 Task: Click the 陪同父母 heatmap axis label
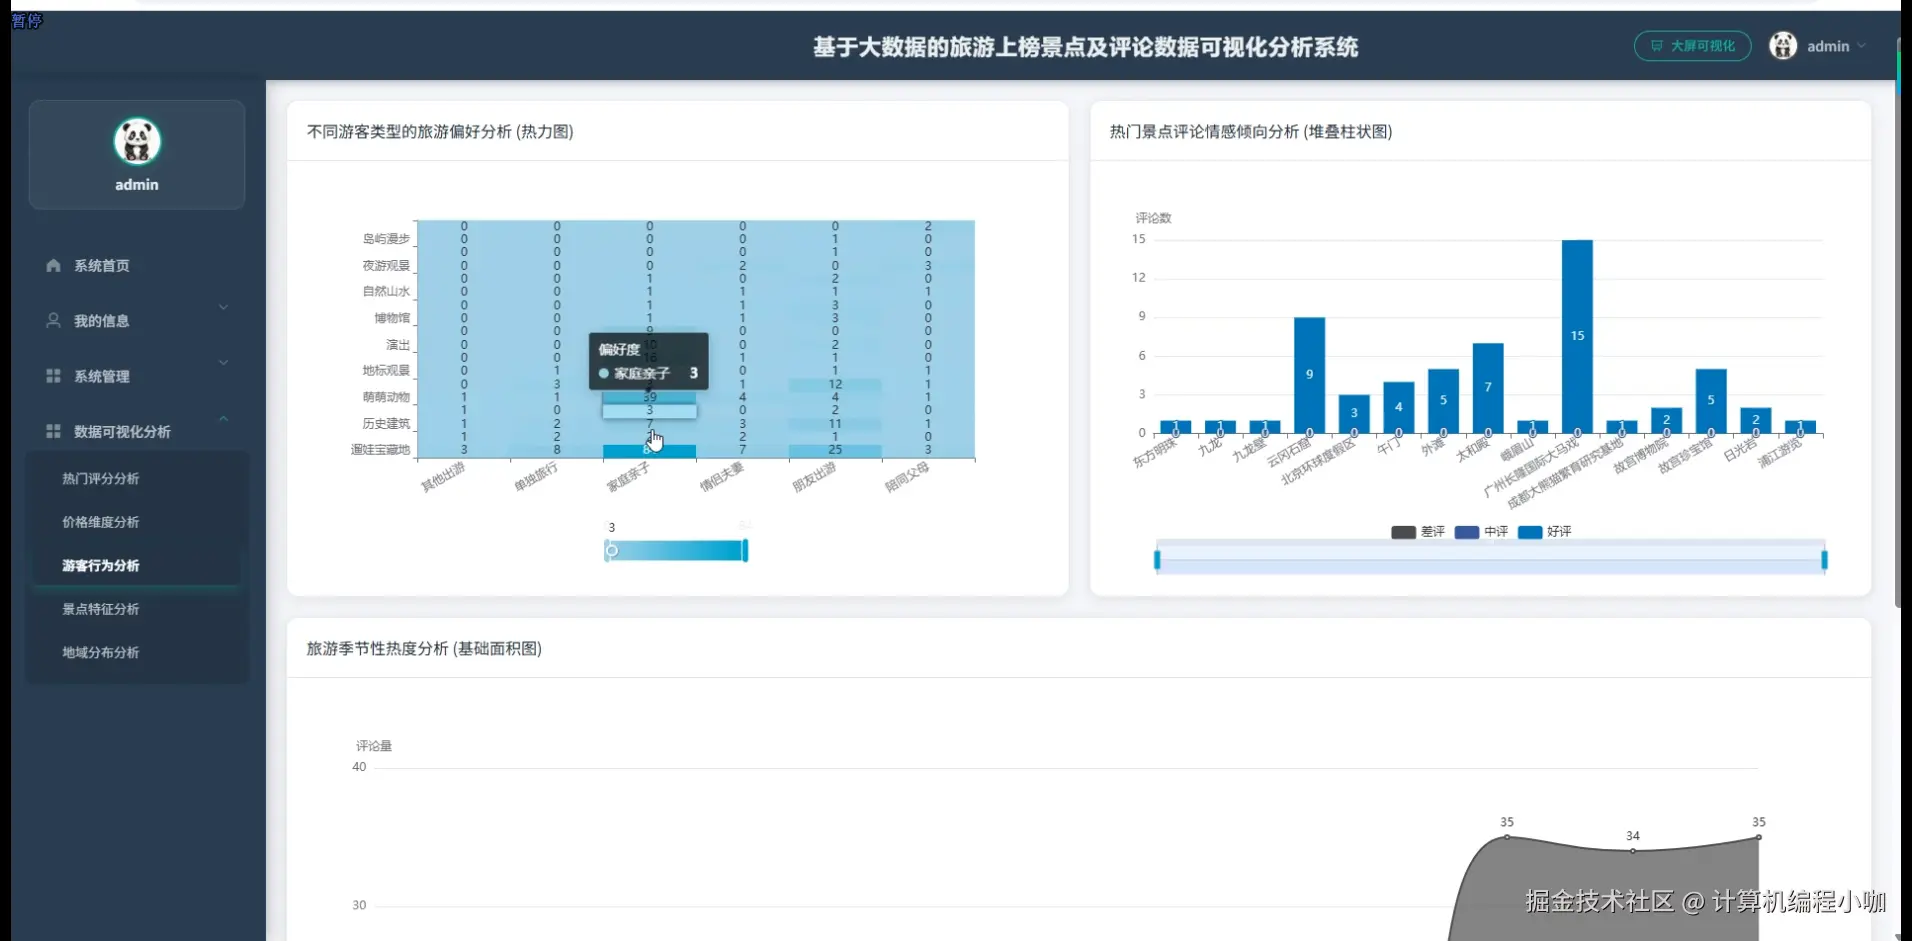(x=907, y=478)
